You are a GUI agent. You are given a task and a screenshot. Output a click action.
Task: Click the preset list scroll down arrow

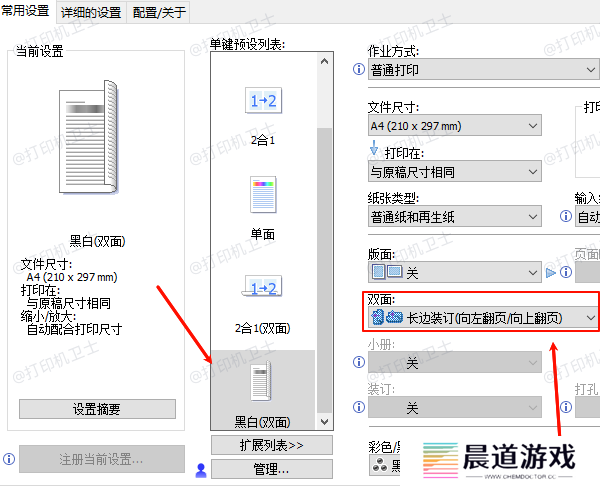click(x=324, y=422)
